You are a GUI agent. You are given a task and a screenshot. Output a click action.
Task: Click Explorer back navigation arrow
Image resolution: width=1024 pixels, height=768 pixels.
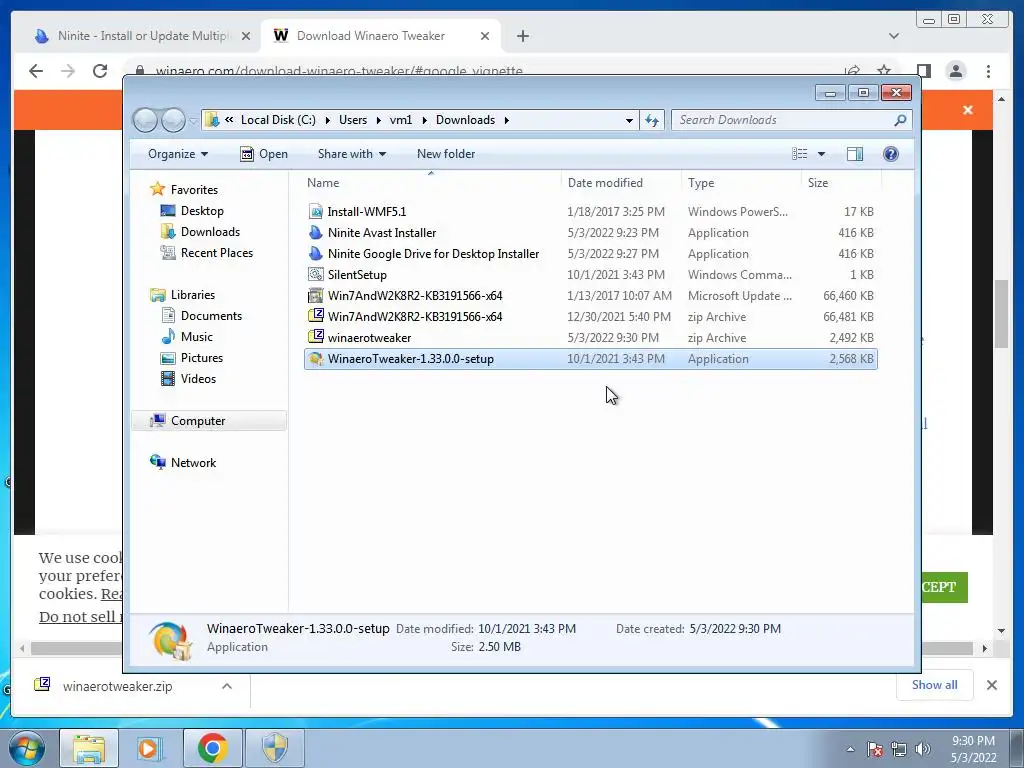tap(145, 120)
